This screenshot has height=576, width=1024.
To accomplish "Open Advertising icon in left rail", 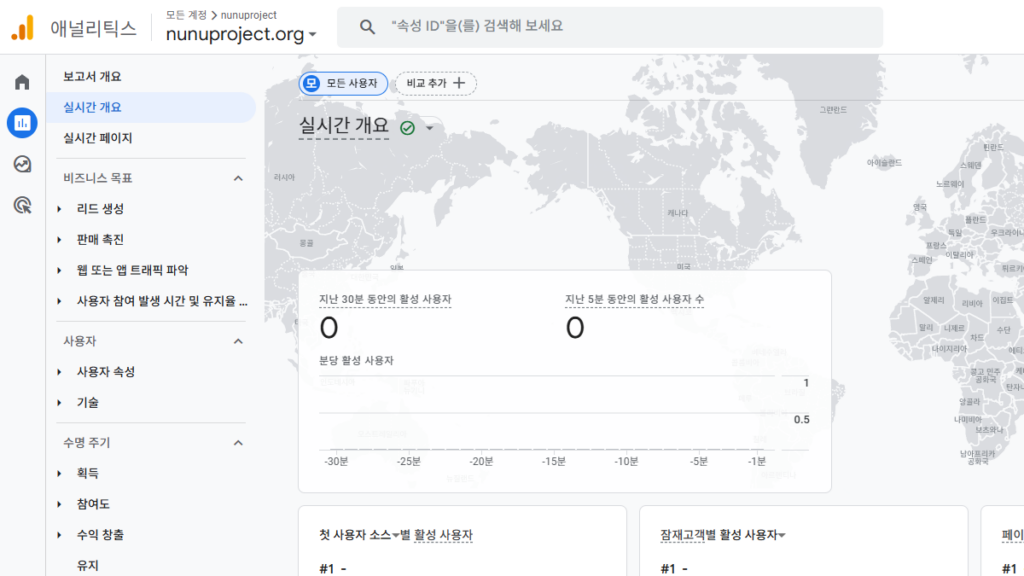I will point(22,205).
